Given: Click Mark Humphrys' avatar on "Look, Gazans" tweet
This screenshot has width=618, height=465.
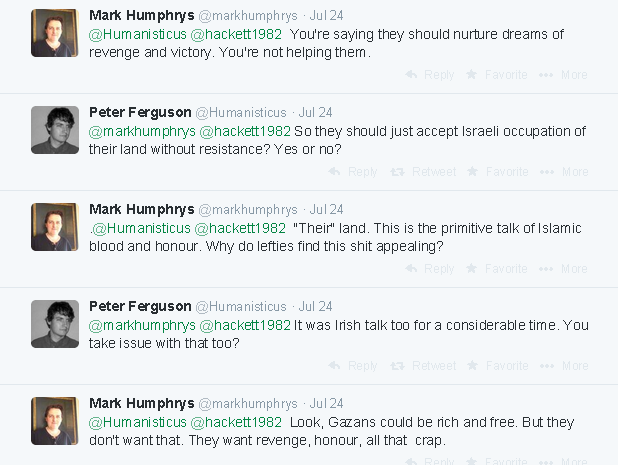Looking at the screenshot, I should (55, 421).
